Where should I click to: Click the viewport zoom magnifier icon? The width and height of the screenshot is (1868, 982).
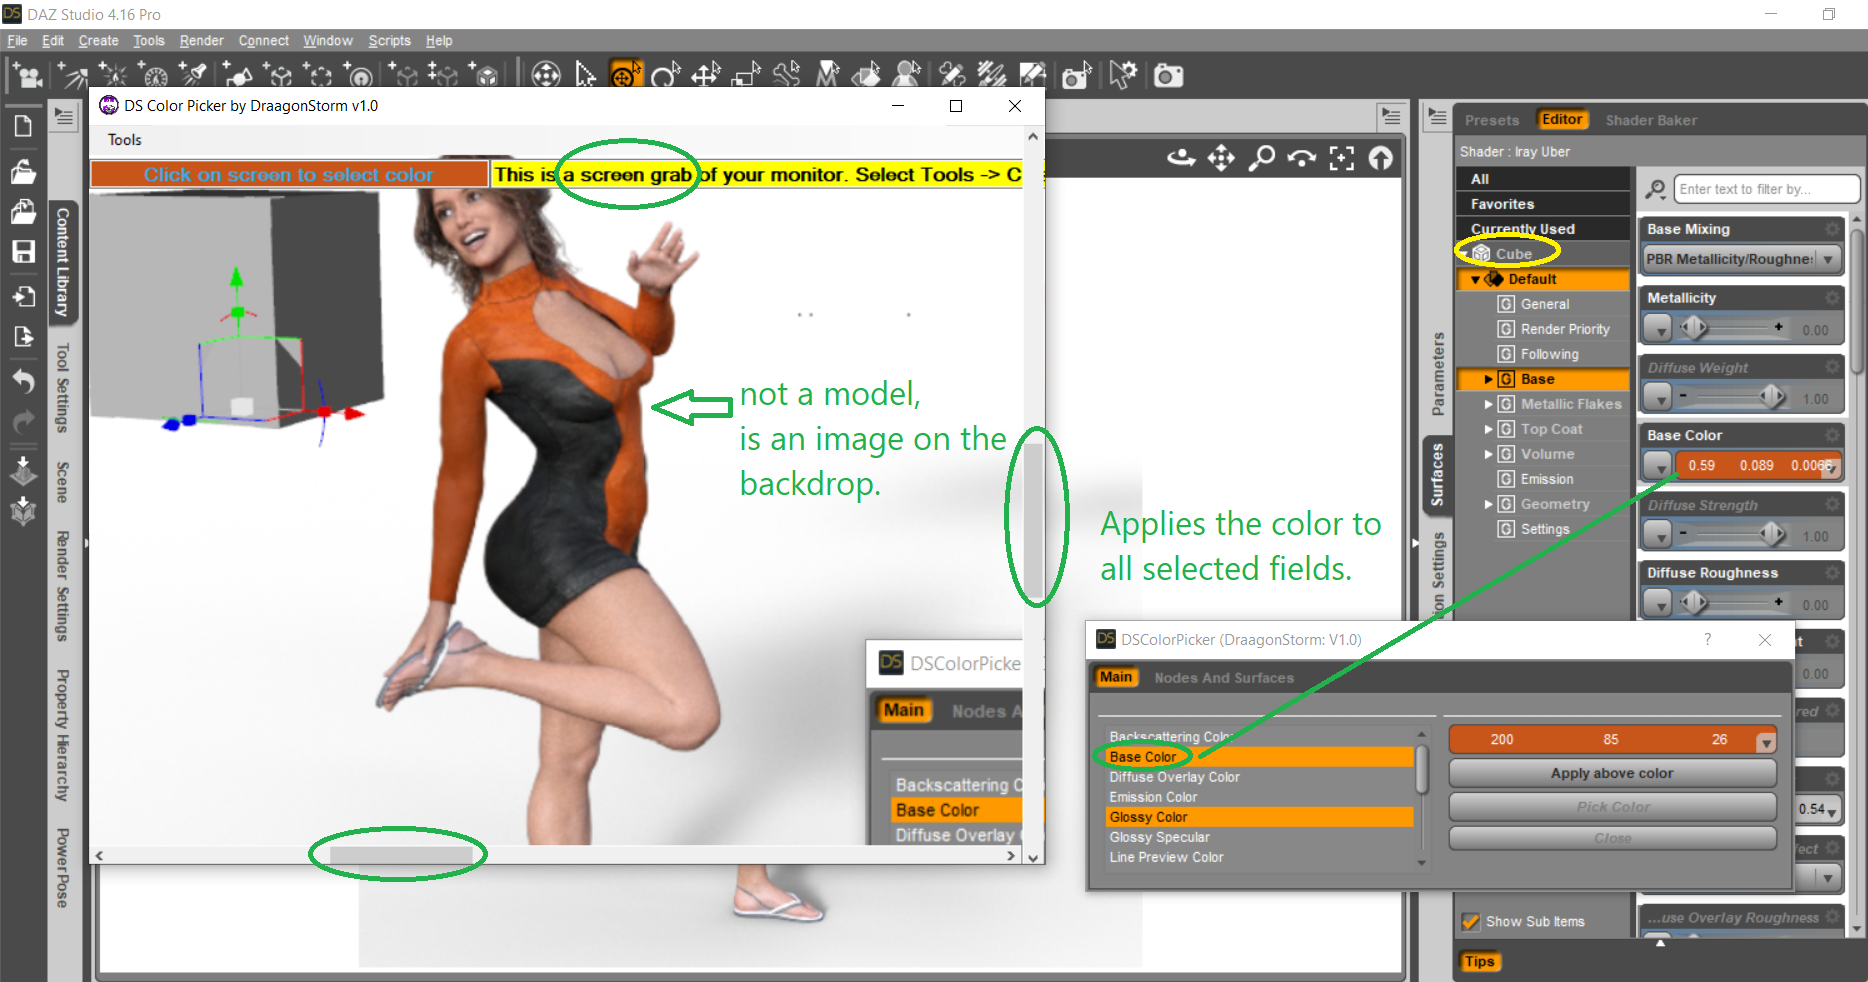[x=1262, y=158]
